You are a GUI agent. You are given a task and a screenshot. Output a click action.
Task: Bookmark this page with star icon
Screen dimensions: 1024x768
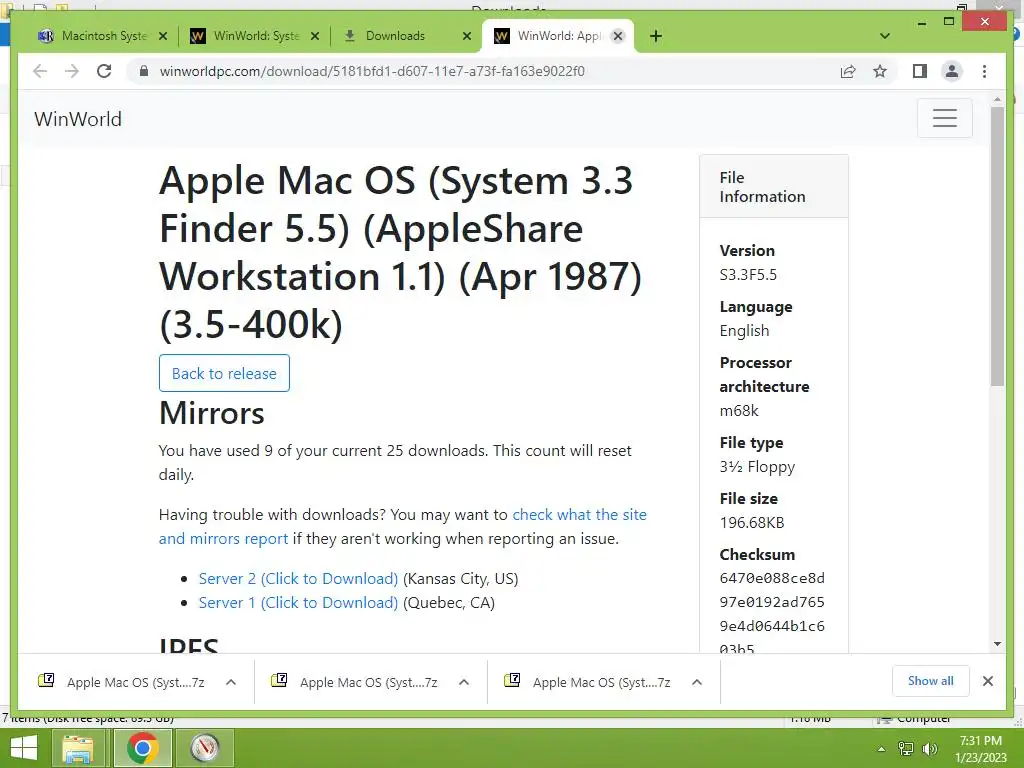point(880,71)
